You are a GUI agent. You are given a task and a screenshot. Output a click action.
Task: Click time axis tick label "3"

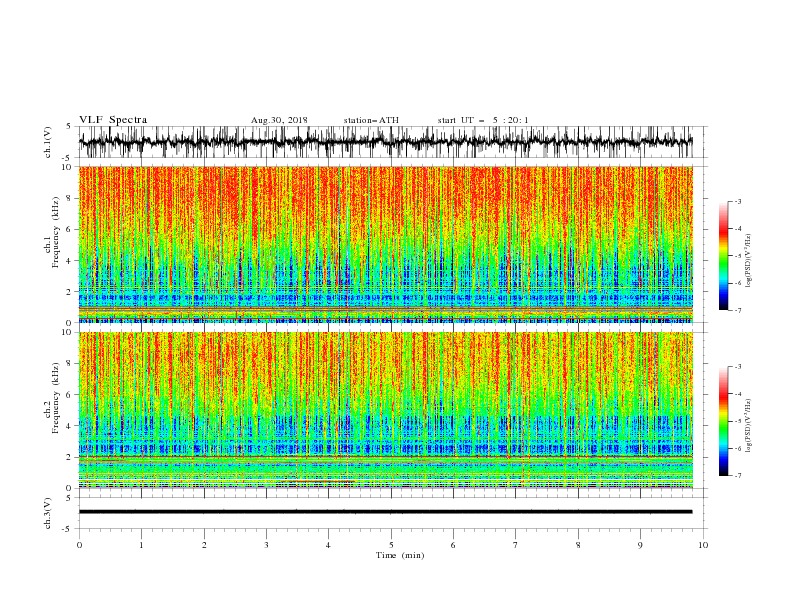click(x=266, y=545)
